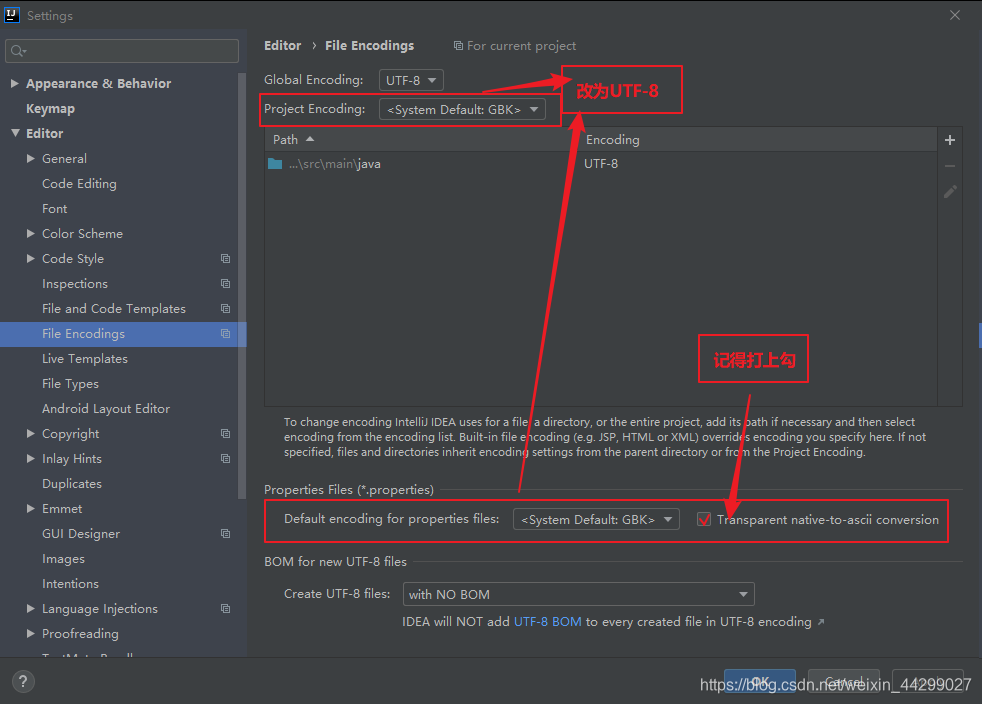This screenshot has height=704, width=982.
Task: Click the gear icon beside GUI Designer
Action: pyautogui.click(x=224, y=533)
